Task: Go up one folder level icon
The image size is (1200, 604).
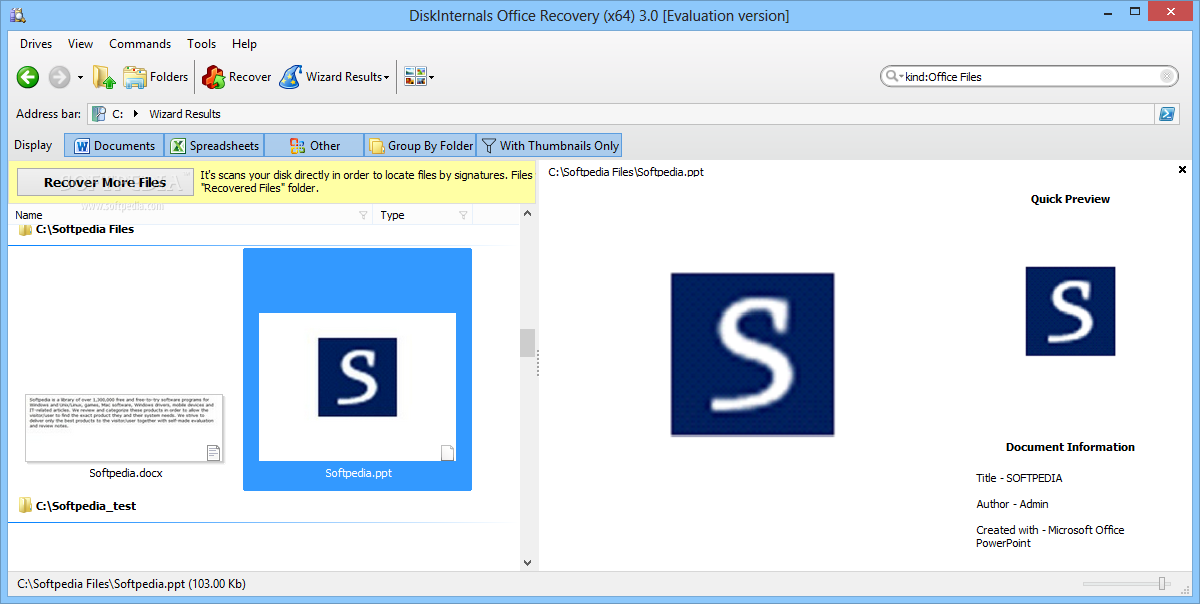Action: click(104, 77)
